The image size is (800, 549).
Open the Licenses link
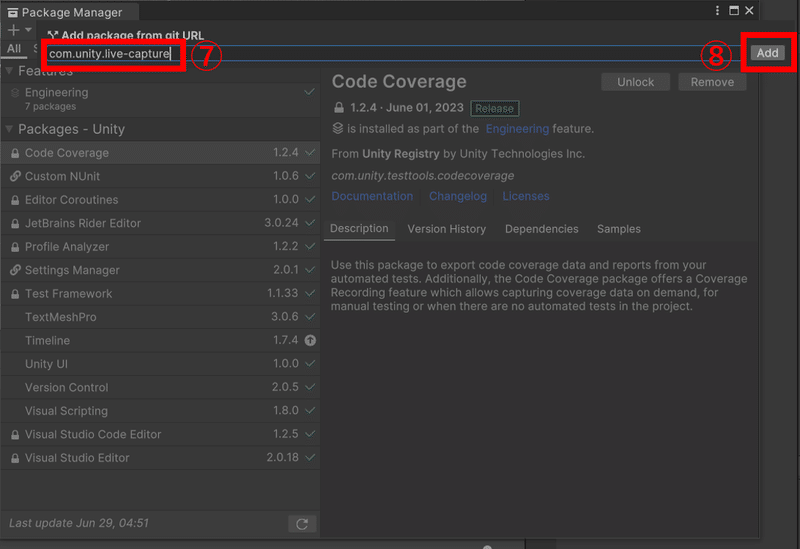526,196
